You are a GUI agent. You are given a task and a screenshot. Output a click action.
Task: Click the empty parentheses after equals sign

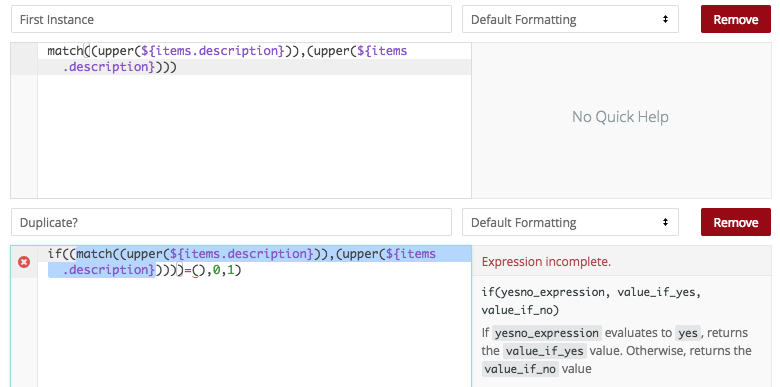coord(198,270)
